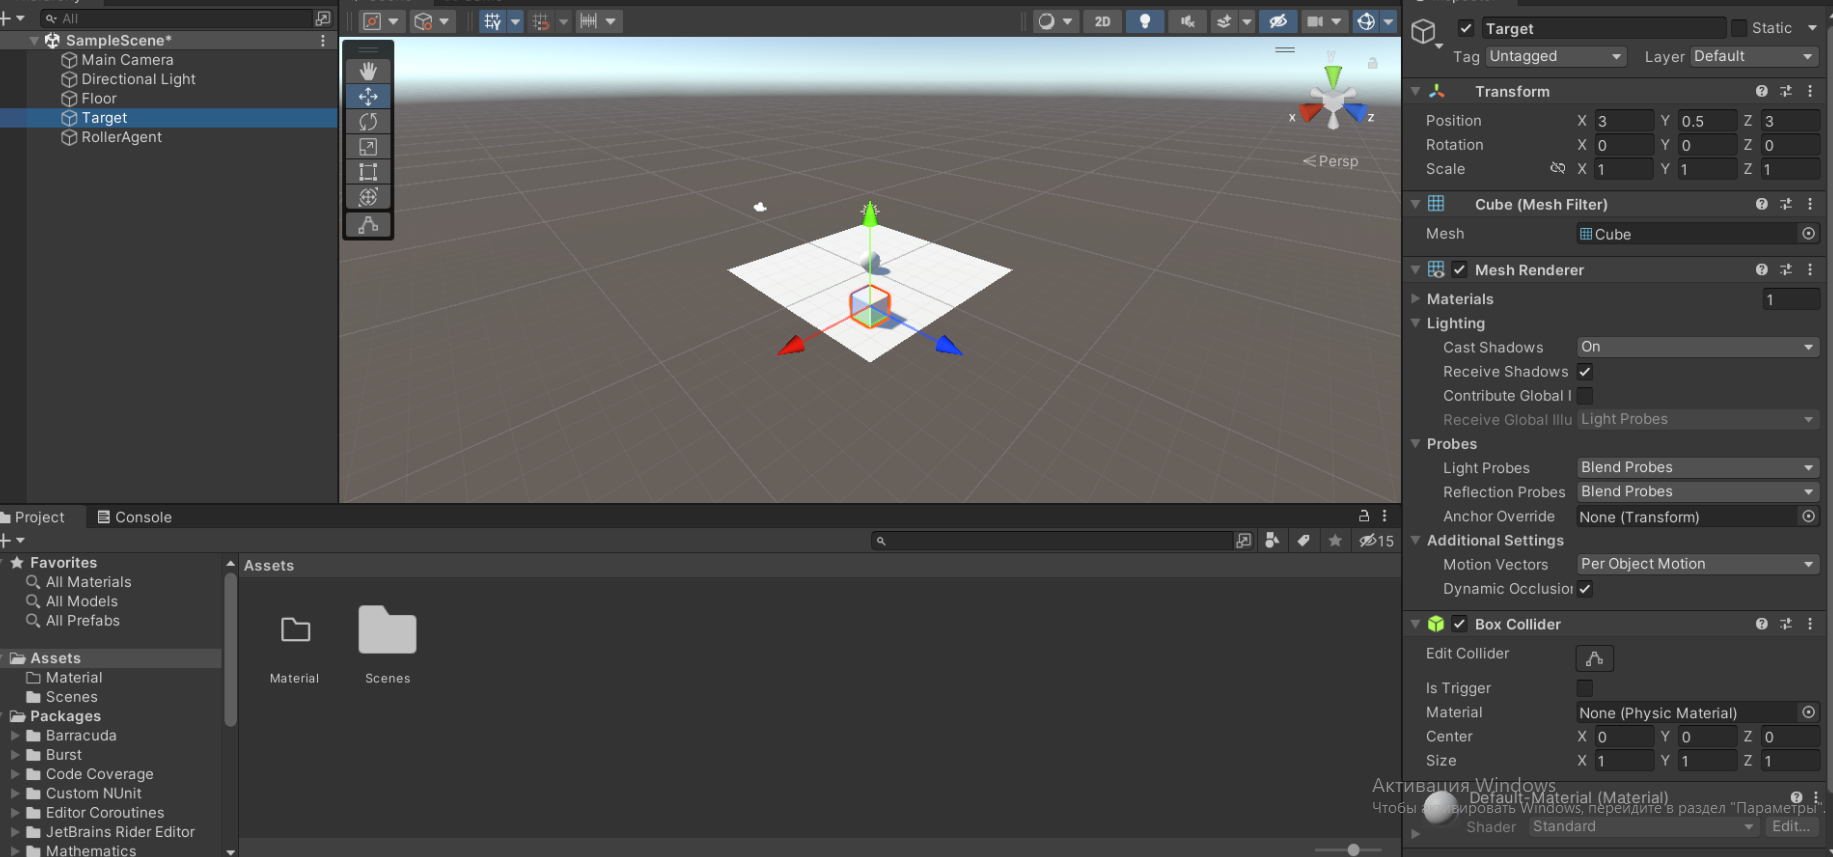Enable the Is Trigger checkbox
The image size is (1833, 857).
[1585, 688]
